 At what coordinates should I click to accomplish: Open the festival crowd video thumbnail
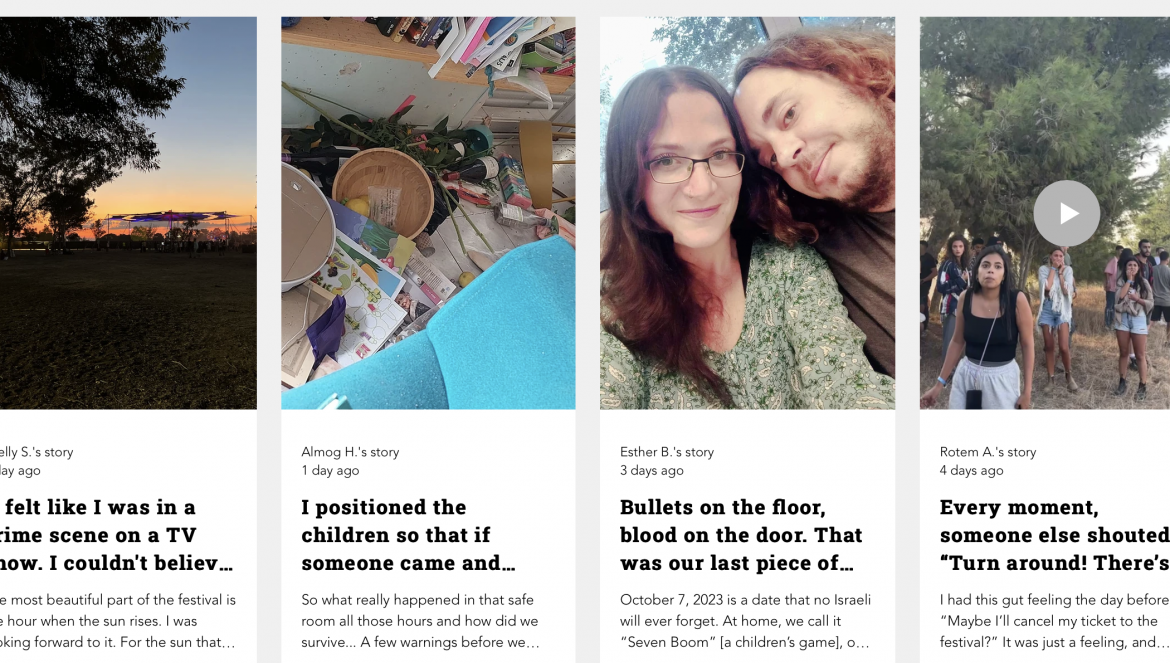pos(1045,213)
